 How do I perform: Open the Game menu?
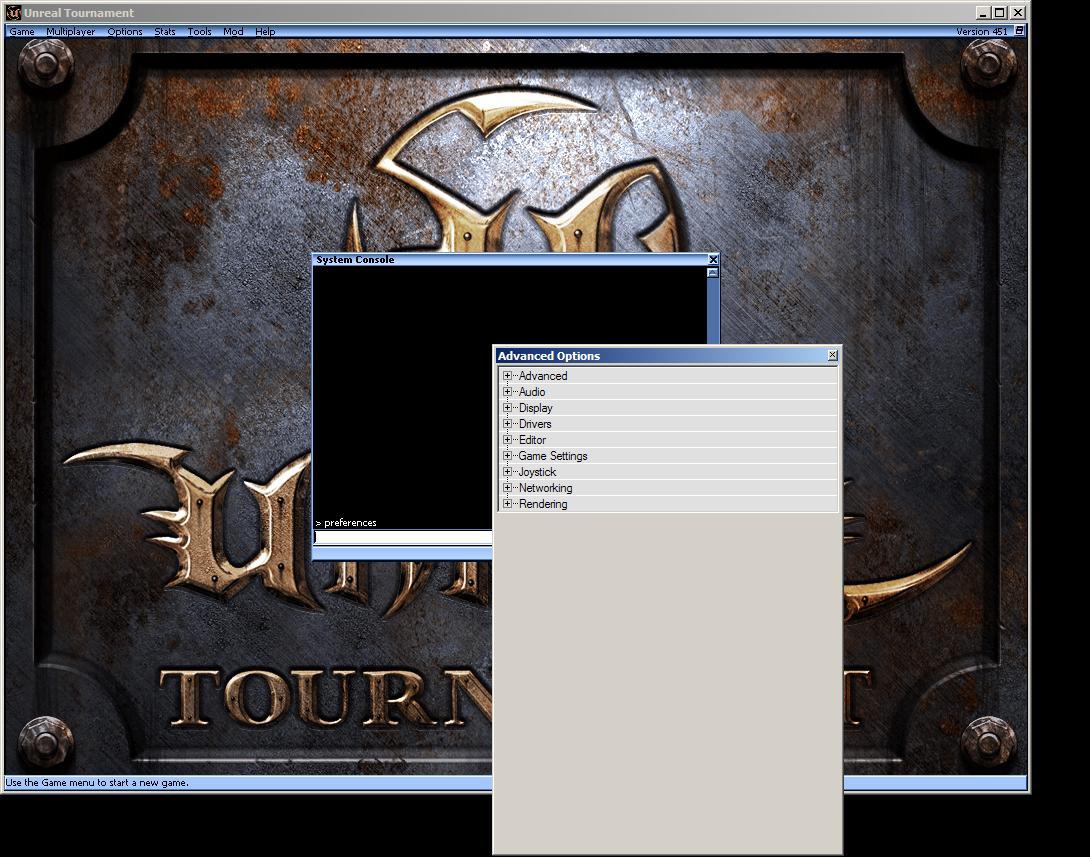tap(22, 31)
